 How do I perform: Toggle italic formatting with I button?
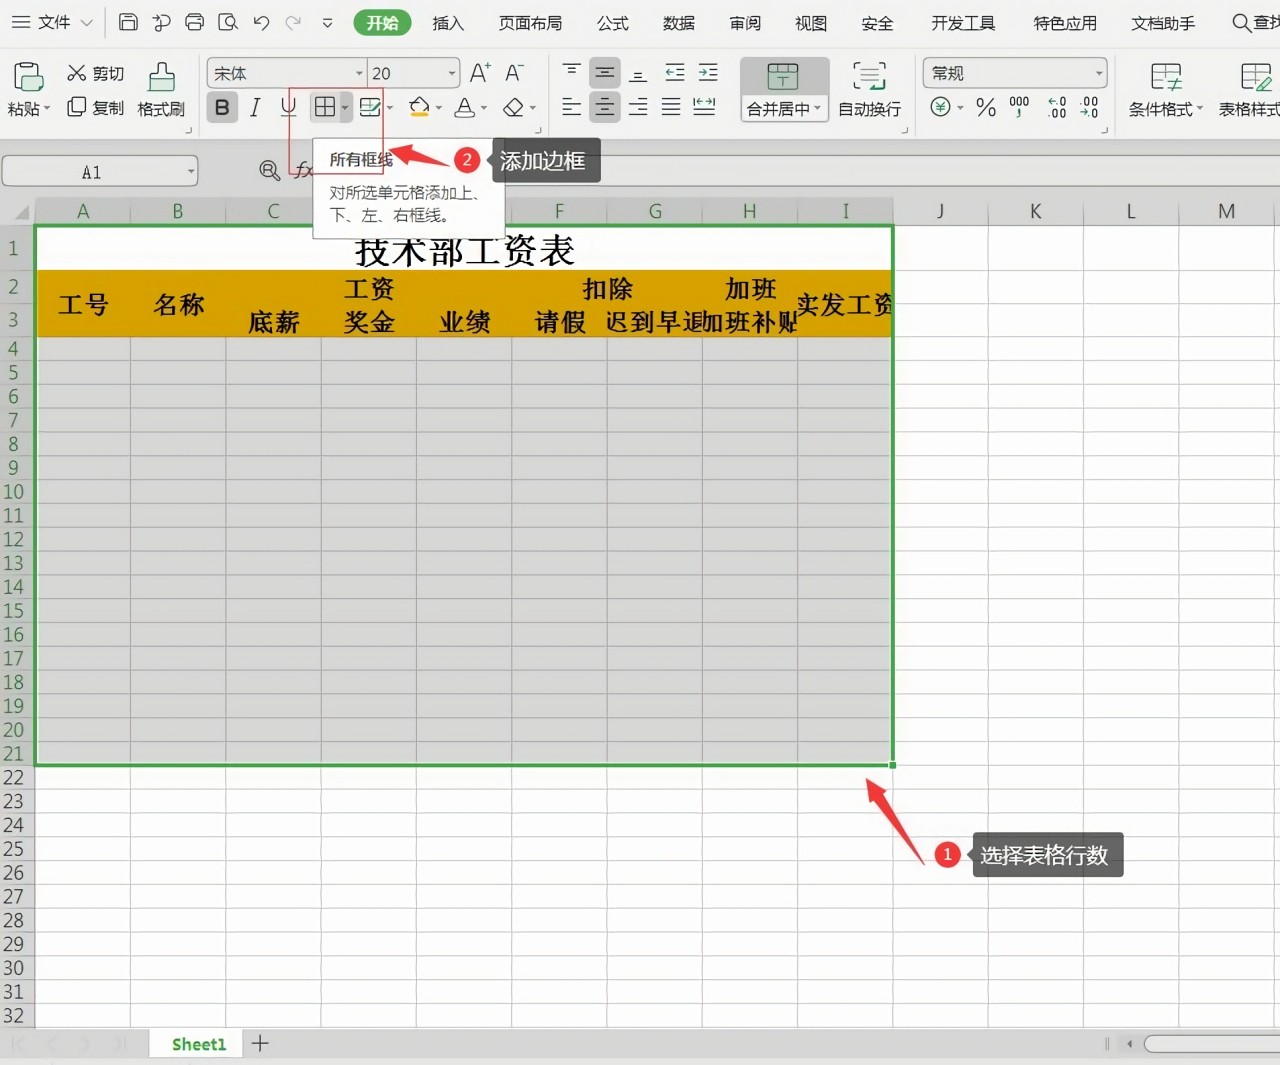point(254,107)
